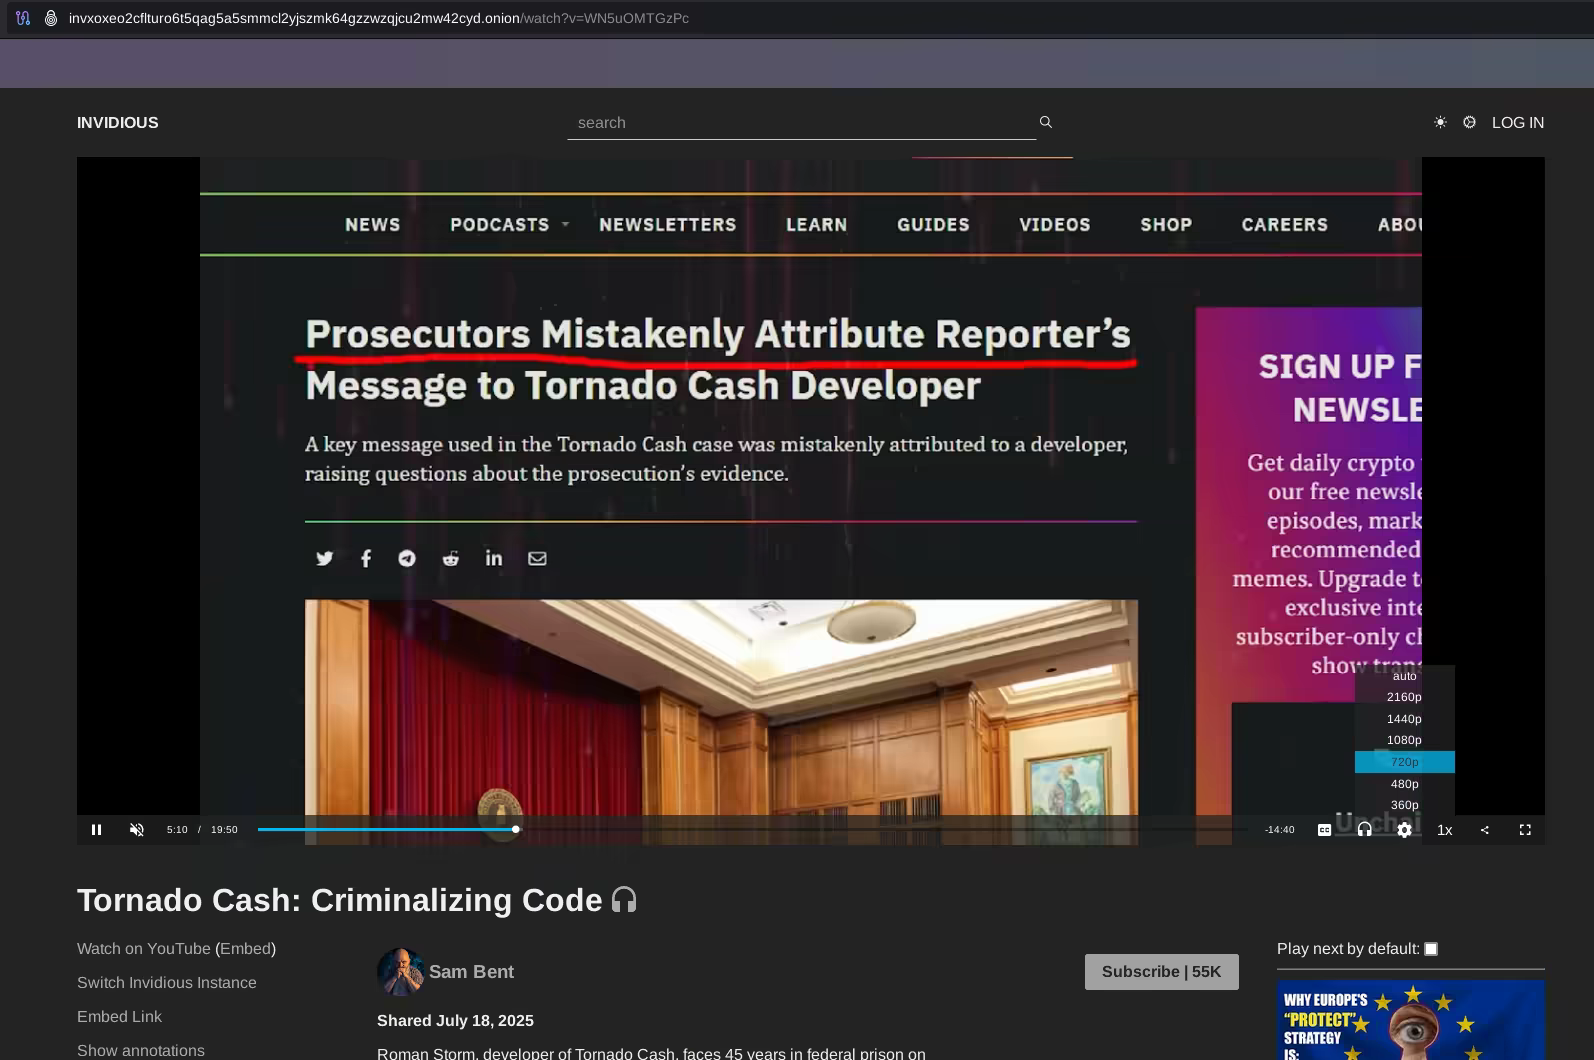Image resolution: width=1594 pixels, height=1060 pixels.
Task: Toggle light theme with sun icon
Action: click(x=1440, y=122)
